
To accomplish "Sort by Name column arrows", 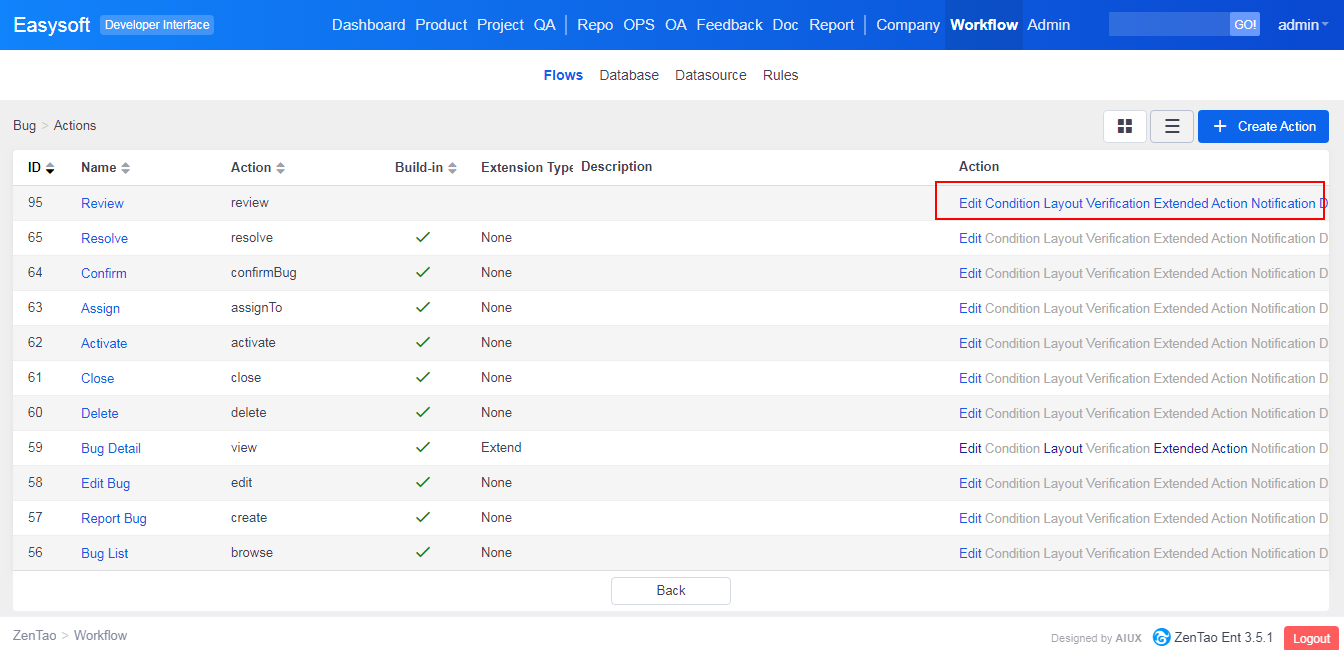I will click(125, 168).
